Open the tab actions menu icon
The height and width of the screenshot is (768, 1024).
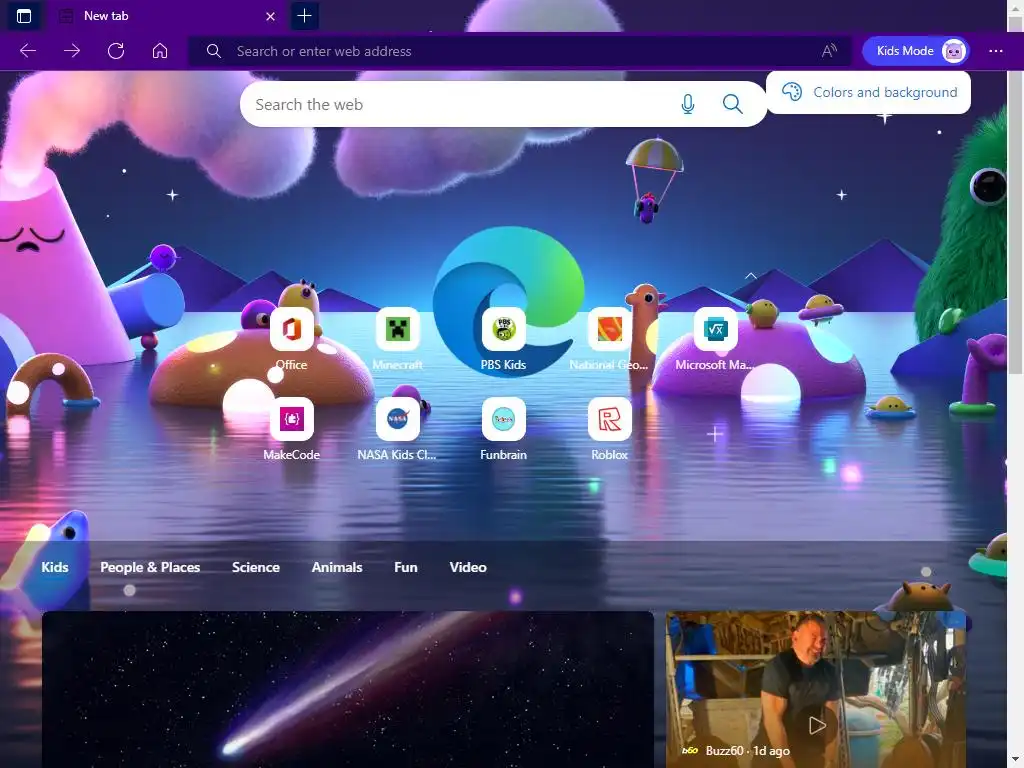click(x=24, y=16)
